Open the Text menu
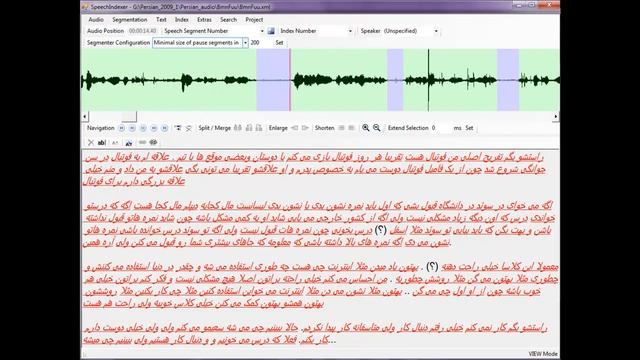Image resolution: width=640 pixels, height=360 pixels. (x=161, y=20)
